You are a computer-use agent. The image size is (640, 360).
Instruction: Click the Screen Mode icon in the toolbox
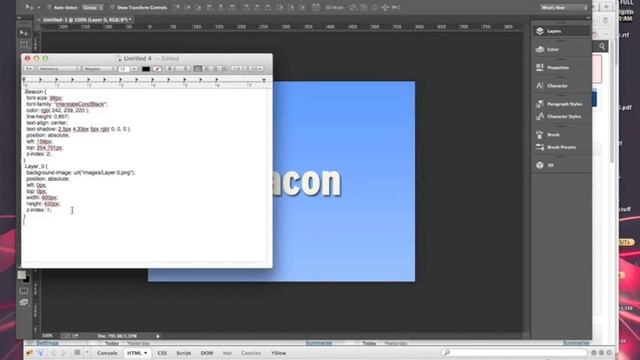[x=24, y=302]
